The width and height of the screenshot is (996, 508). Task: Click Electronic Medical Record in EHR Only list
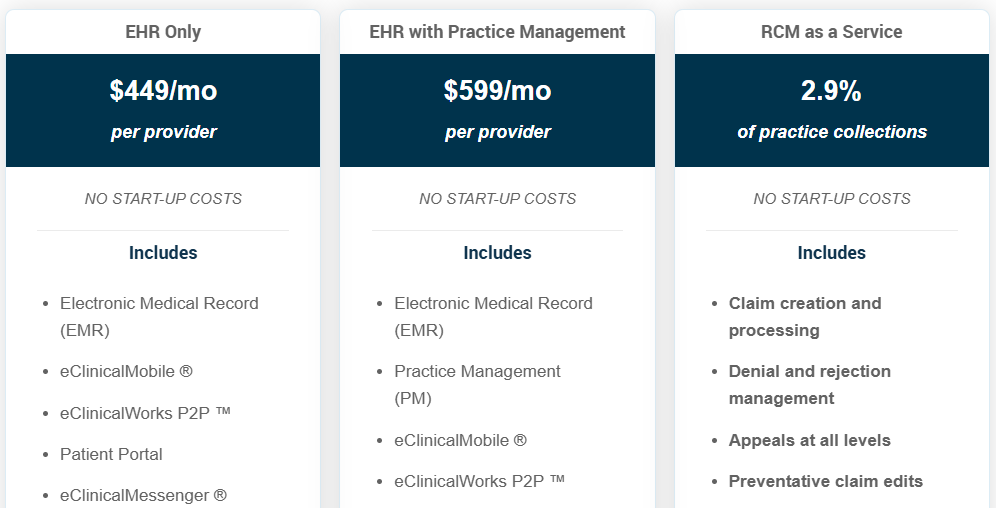tap(159, 317)
